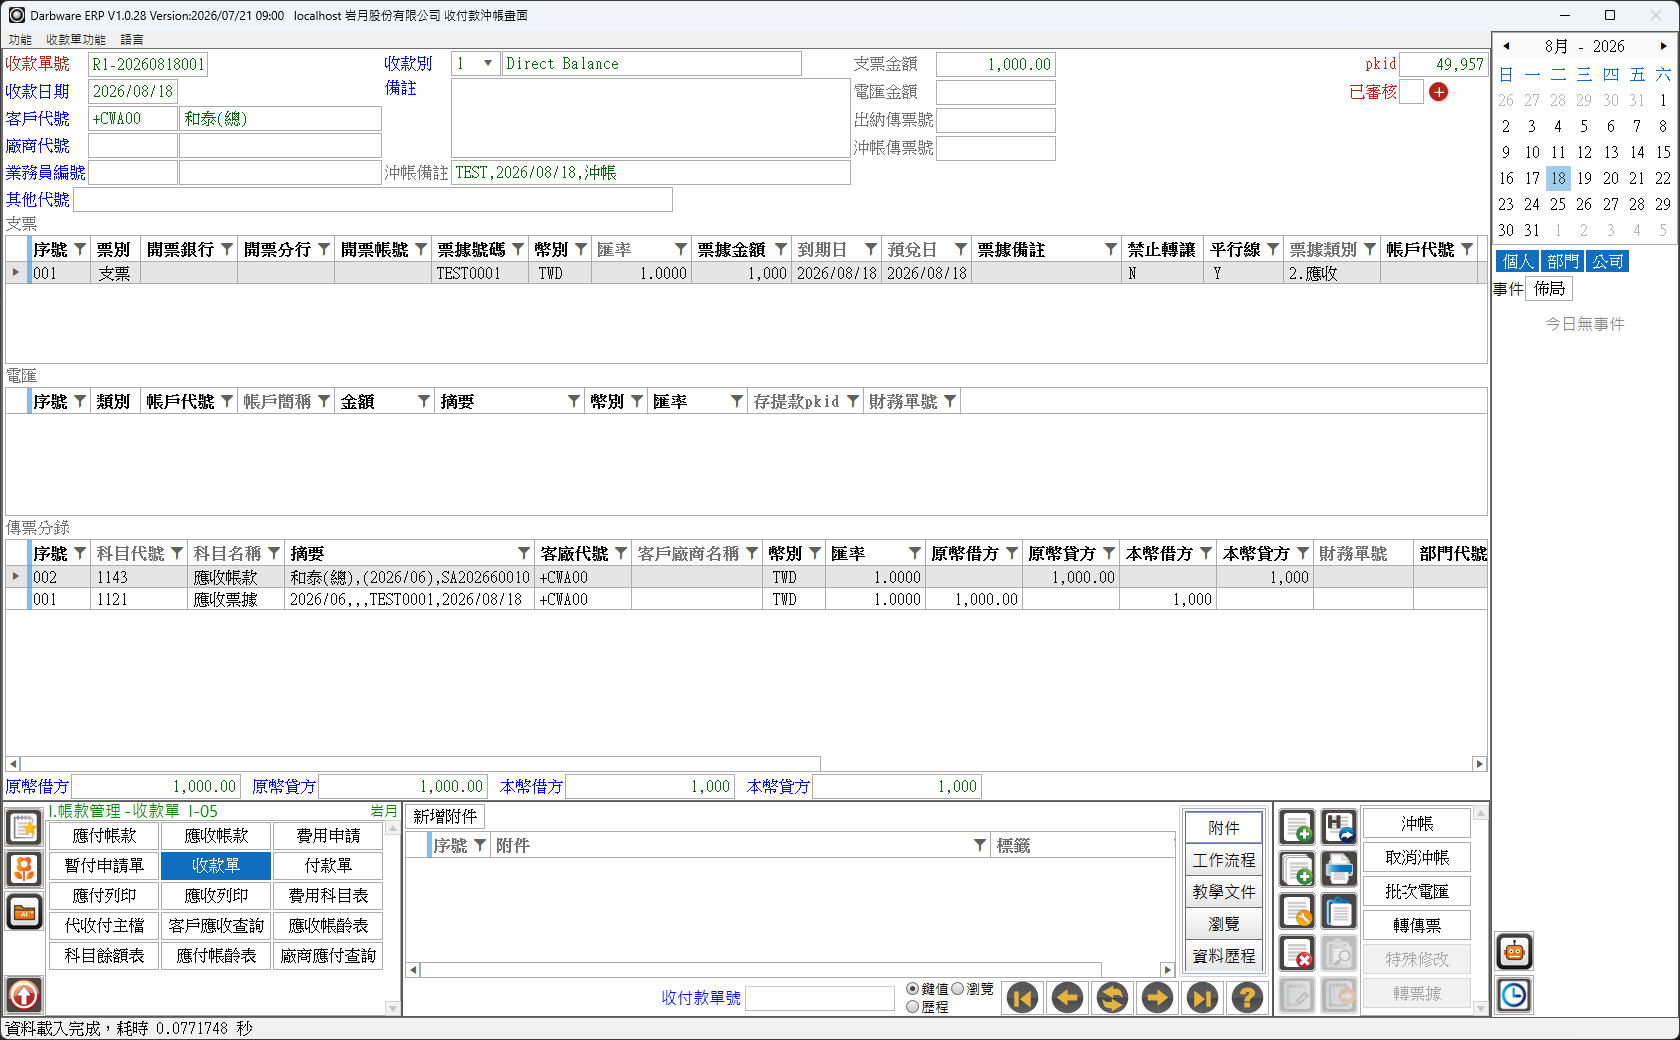Filter the 摘要 column in voucher entries grid
This screenshot has width=1680, height=1040.
[x=523, y=553]
